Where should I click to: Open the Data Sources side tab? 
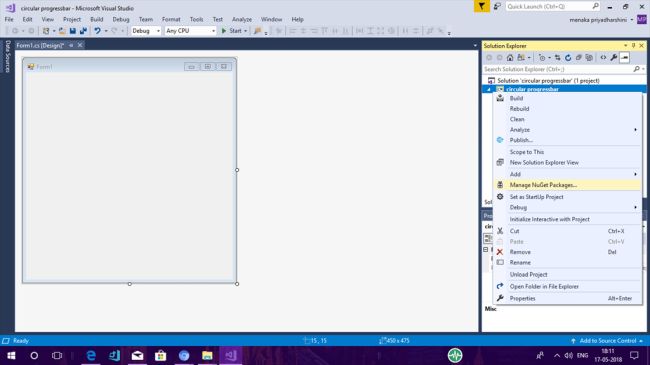[x=7, y=56]
